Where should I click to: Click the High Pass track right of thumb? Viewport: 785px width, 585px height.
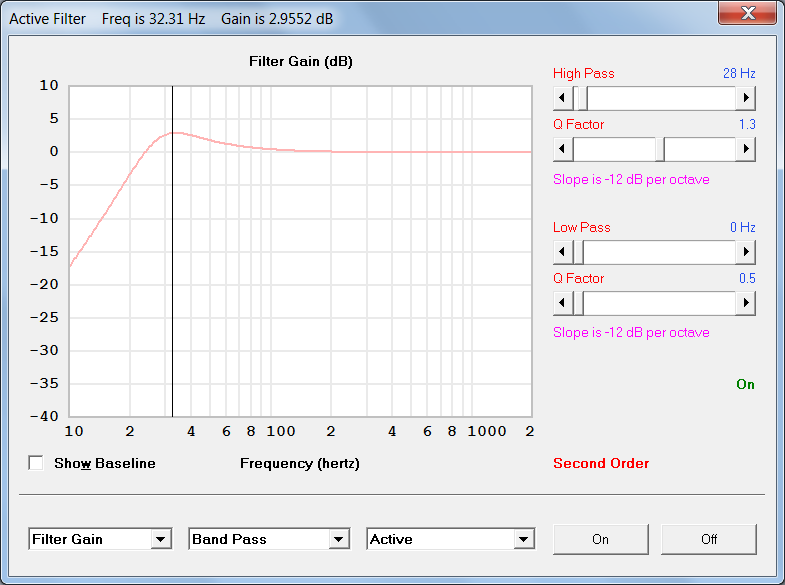pyautogui.click(x=661, y=98)
